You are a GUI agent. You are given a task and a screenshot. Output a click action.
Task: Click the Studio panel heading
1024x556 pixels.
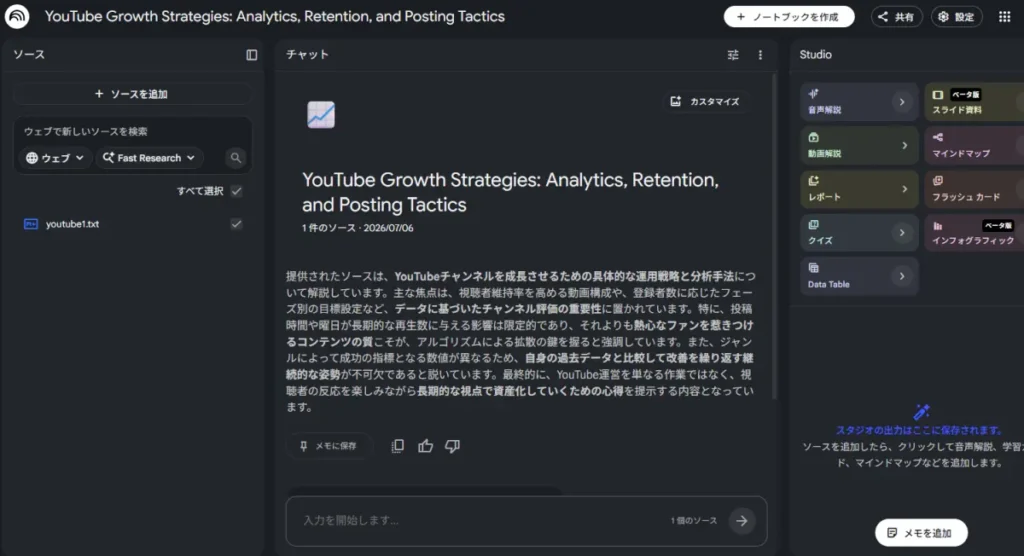(816, 55)
